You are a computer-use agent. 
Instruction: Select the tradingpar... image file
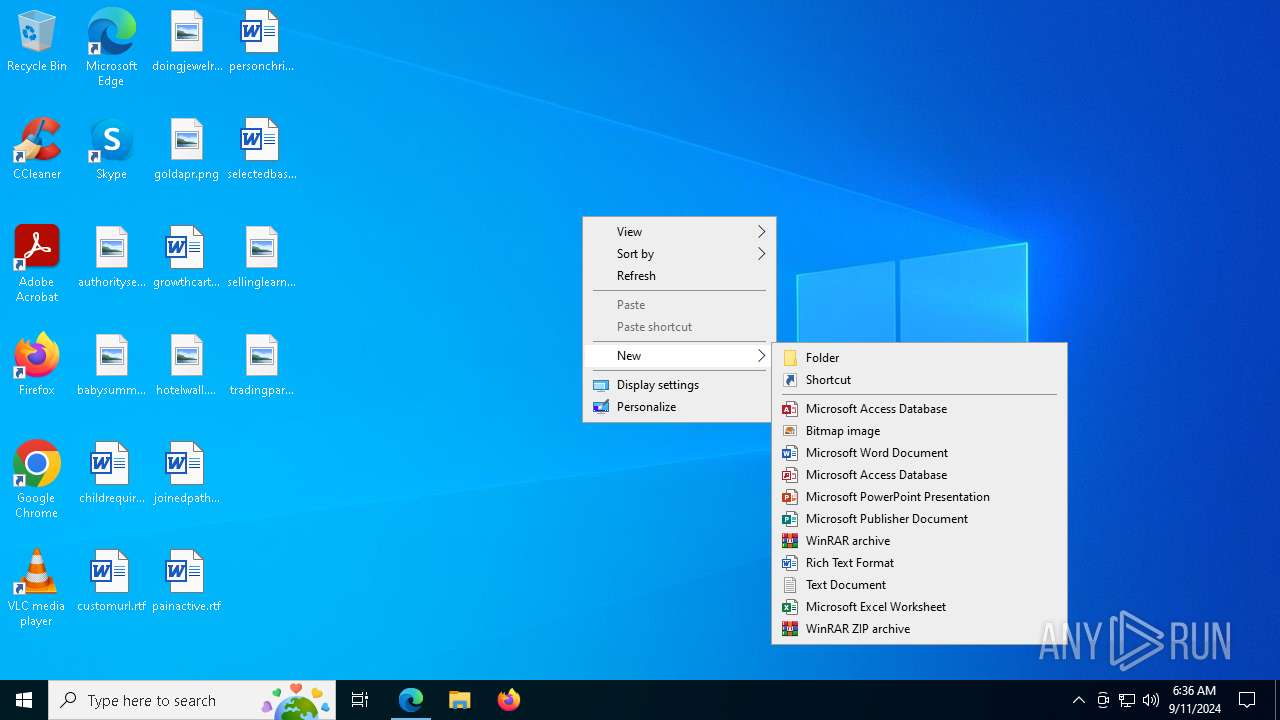click(x=261, y=366)
